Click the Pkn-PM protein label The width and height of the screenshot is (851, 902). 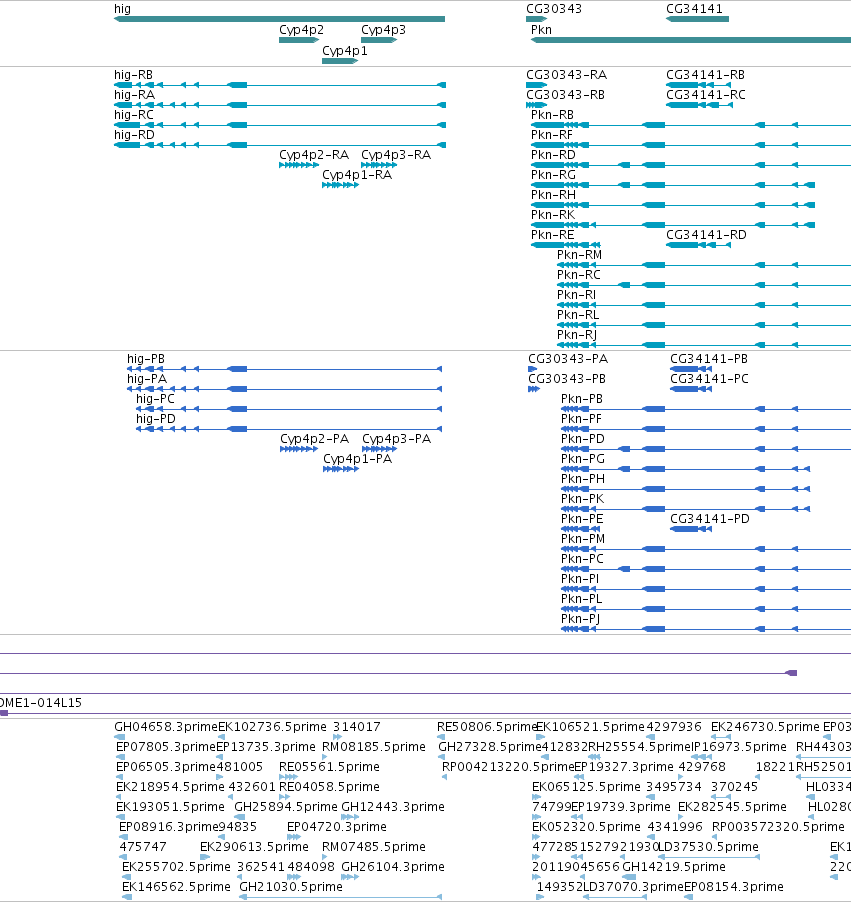583,539
